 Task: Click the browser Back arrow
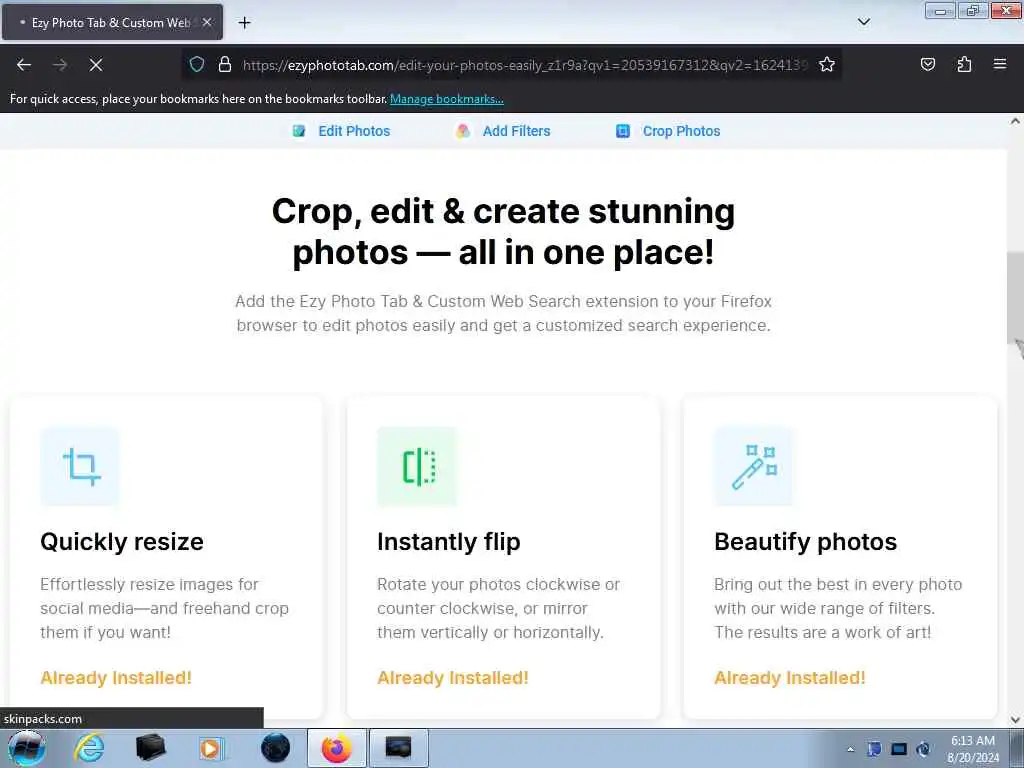pyautogui.click(x=24, y=65)
